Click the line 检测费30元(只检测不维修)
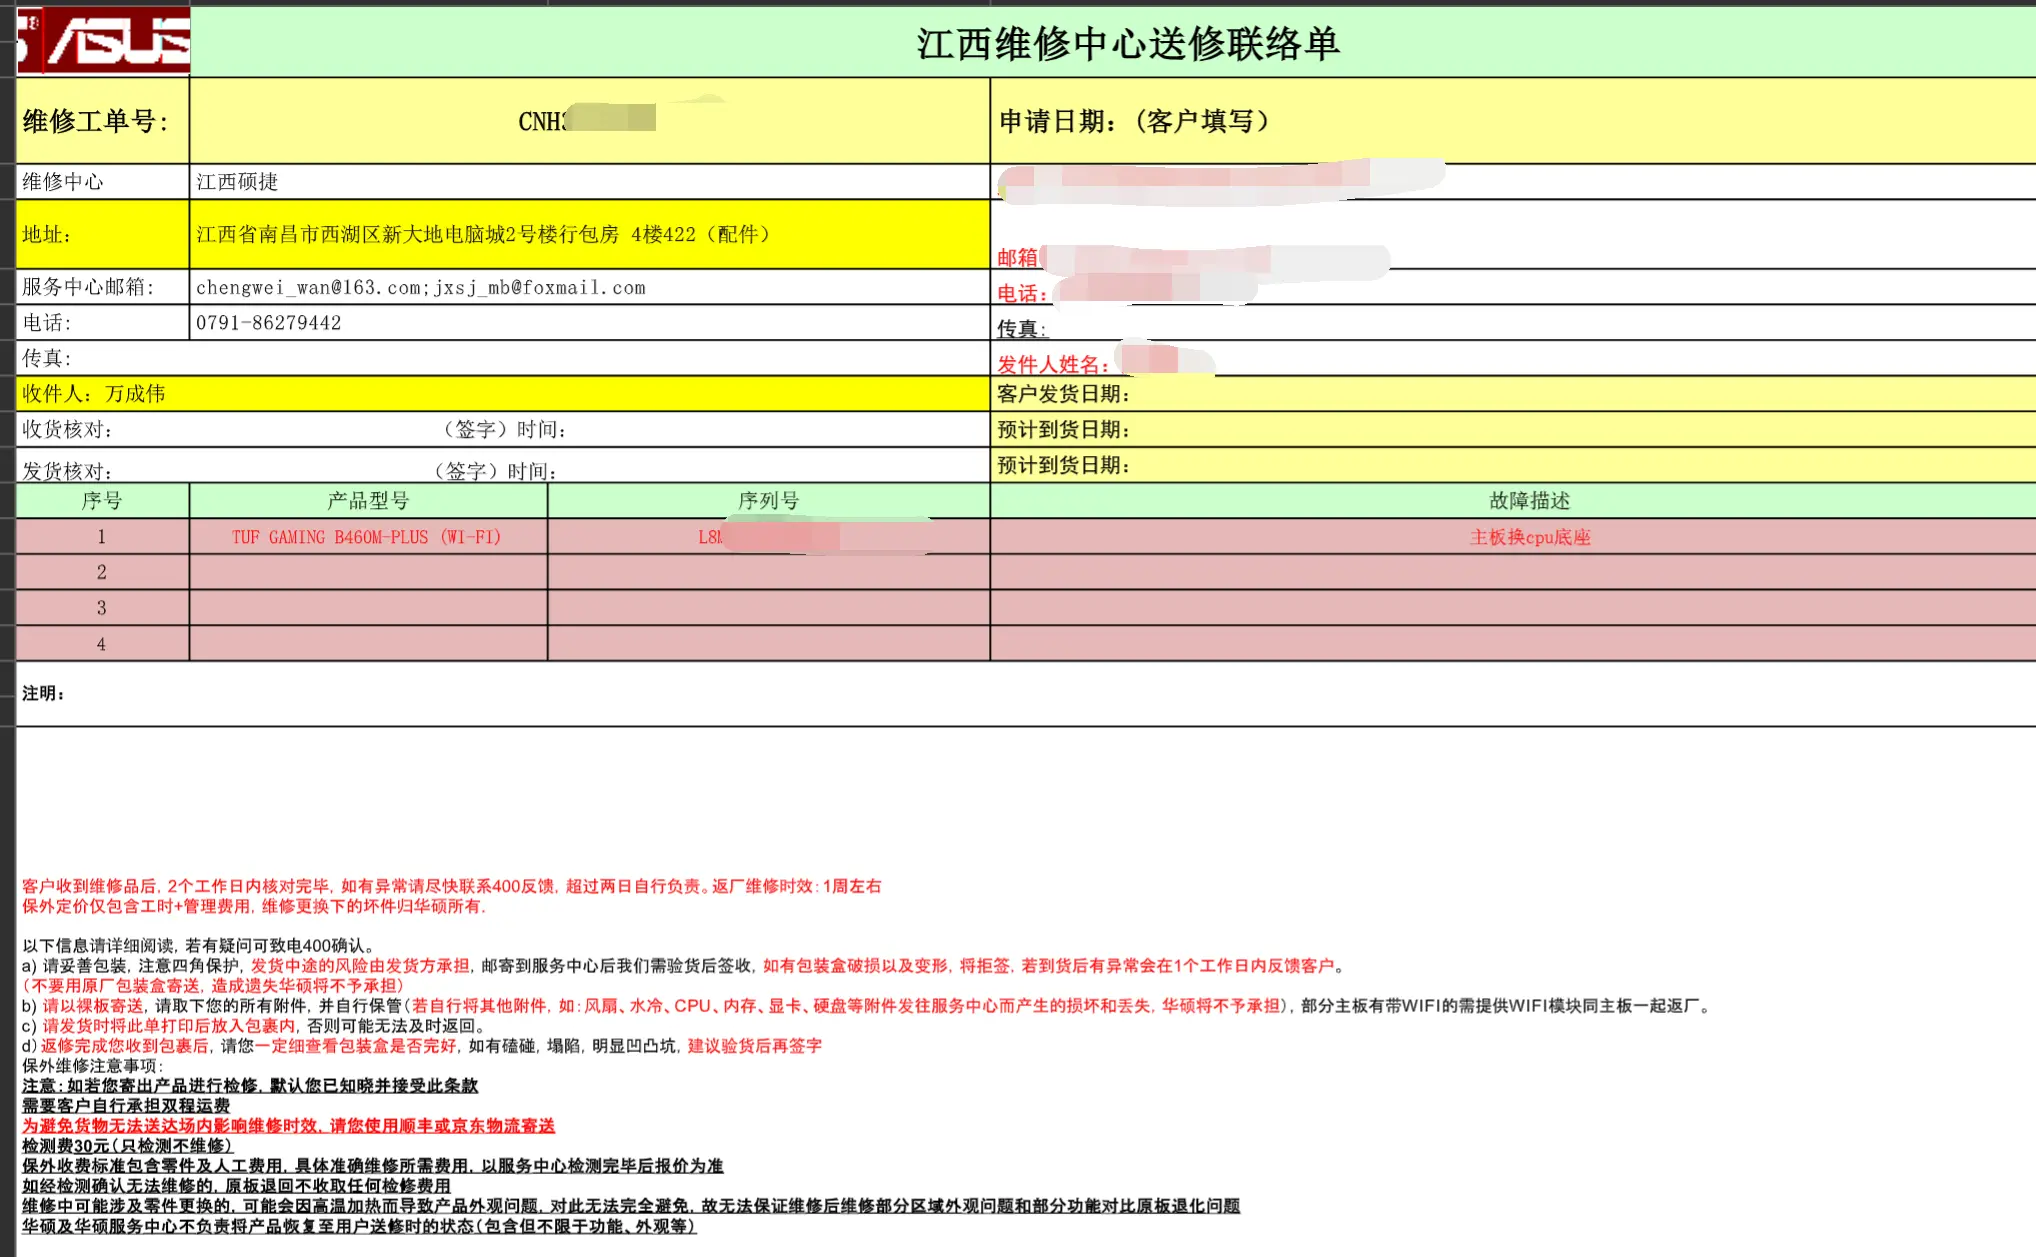Screen dimensions: 2036x1257 click(x=127, y=1146)
